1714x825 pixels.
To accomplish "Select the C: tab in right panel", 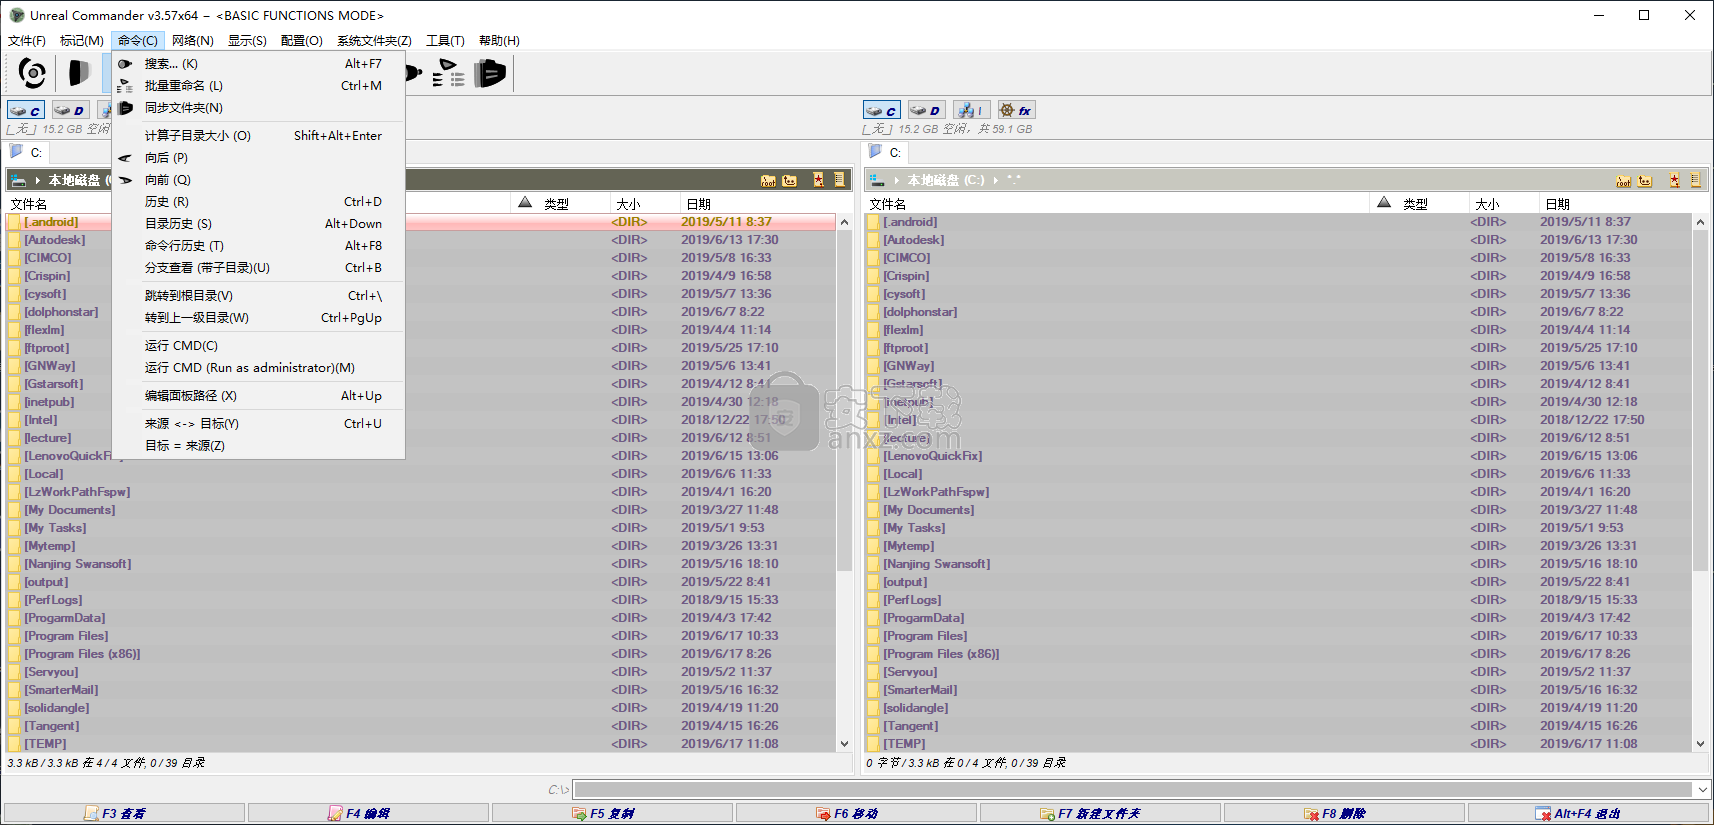I will coord(886,152).
